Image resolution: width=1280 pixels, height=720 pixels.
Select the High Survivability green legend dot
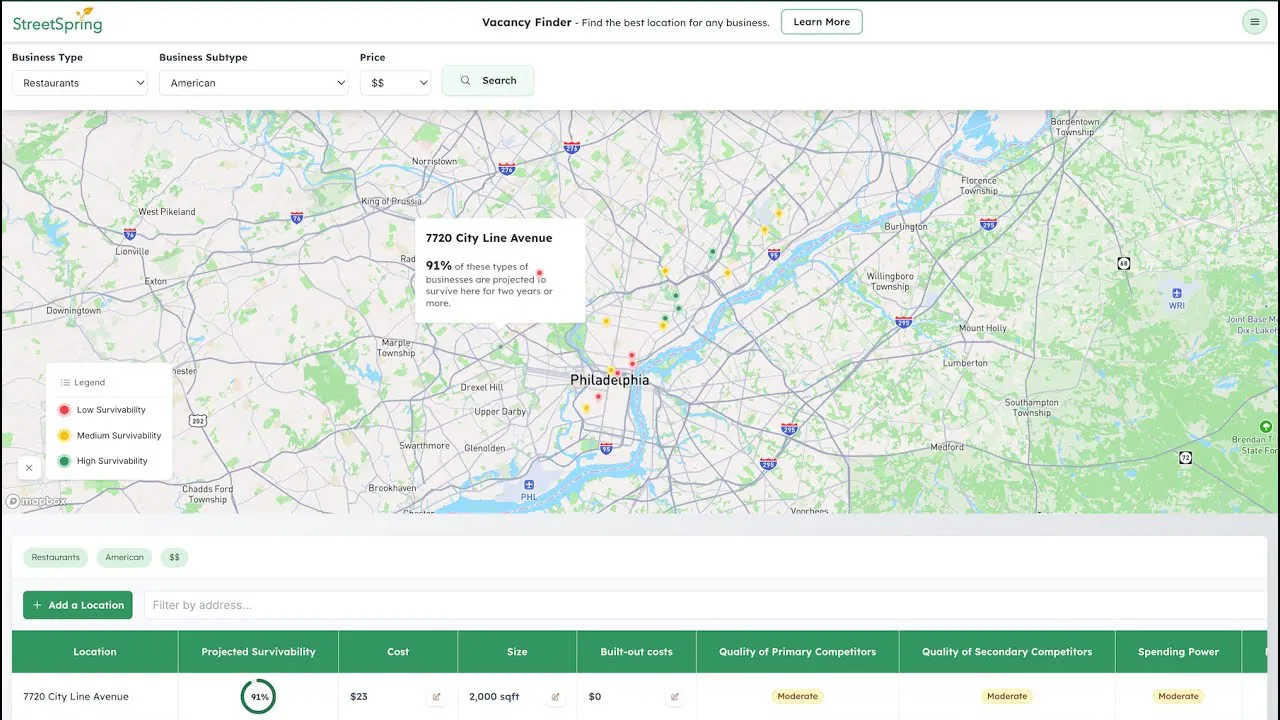pyautogui.click(x=64, y=461)
